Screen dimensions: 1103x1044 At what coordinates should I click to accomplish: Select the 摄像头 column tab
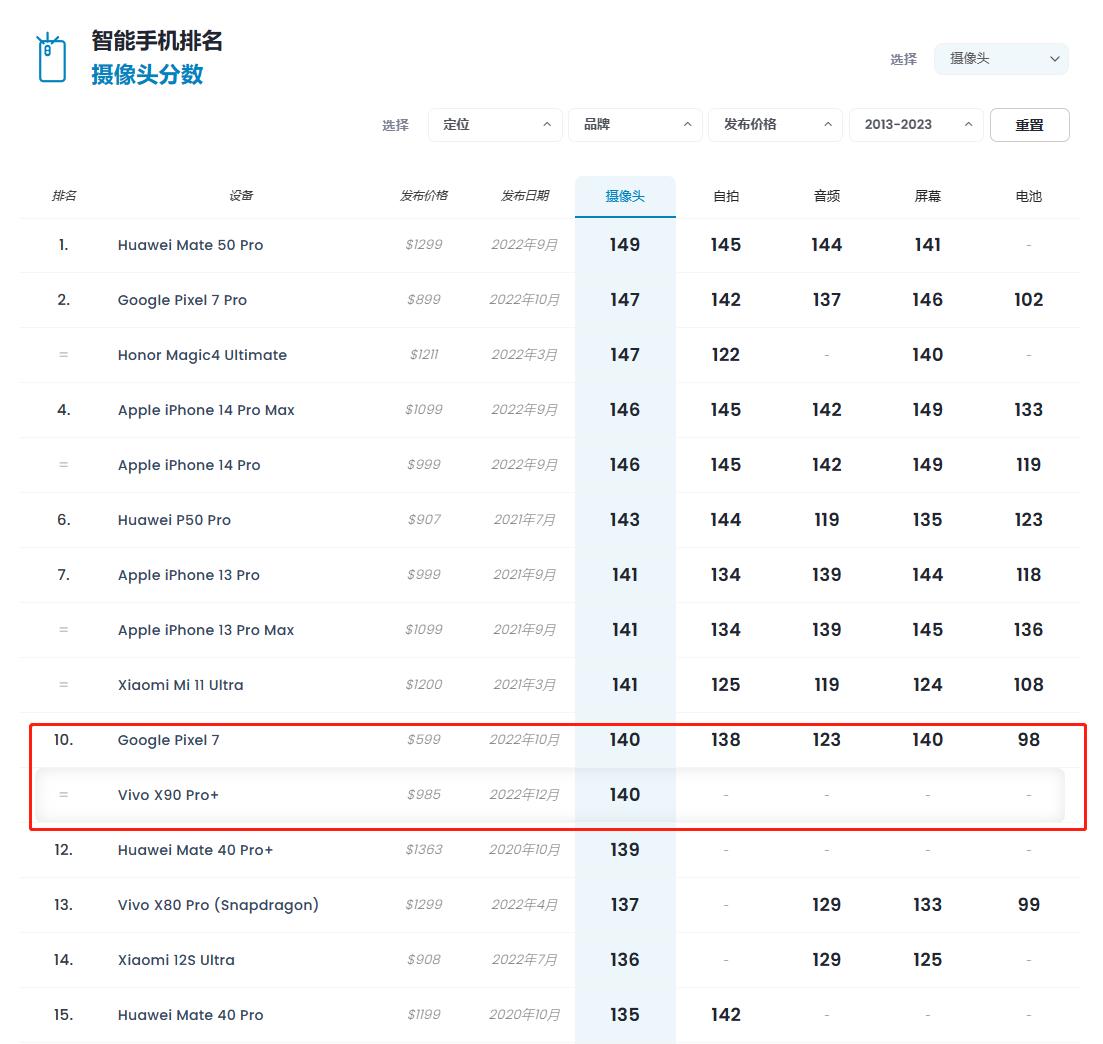coord(625,197)
